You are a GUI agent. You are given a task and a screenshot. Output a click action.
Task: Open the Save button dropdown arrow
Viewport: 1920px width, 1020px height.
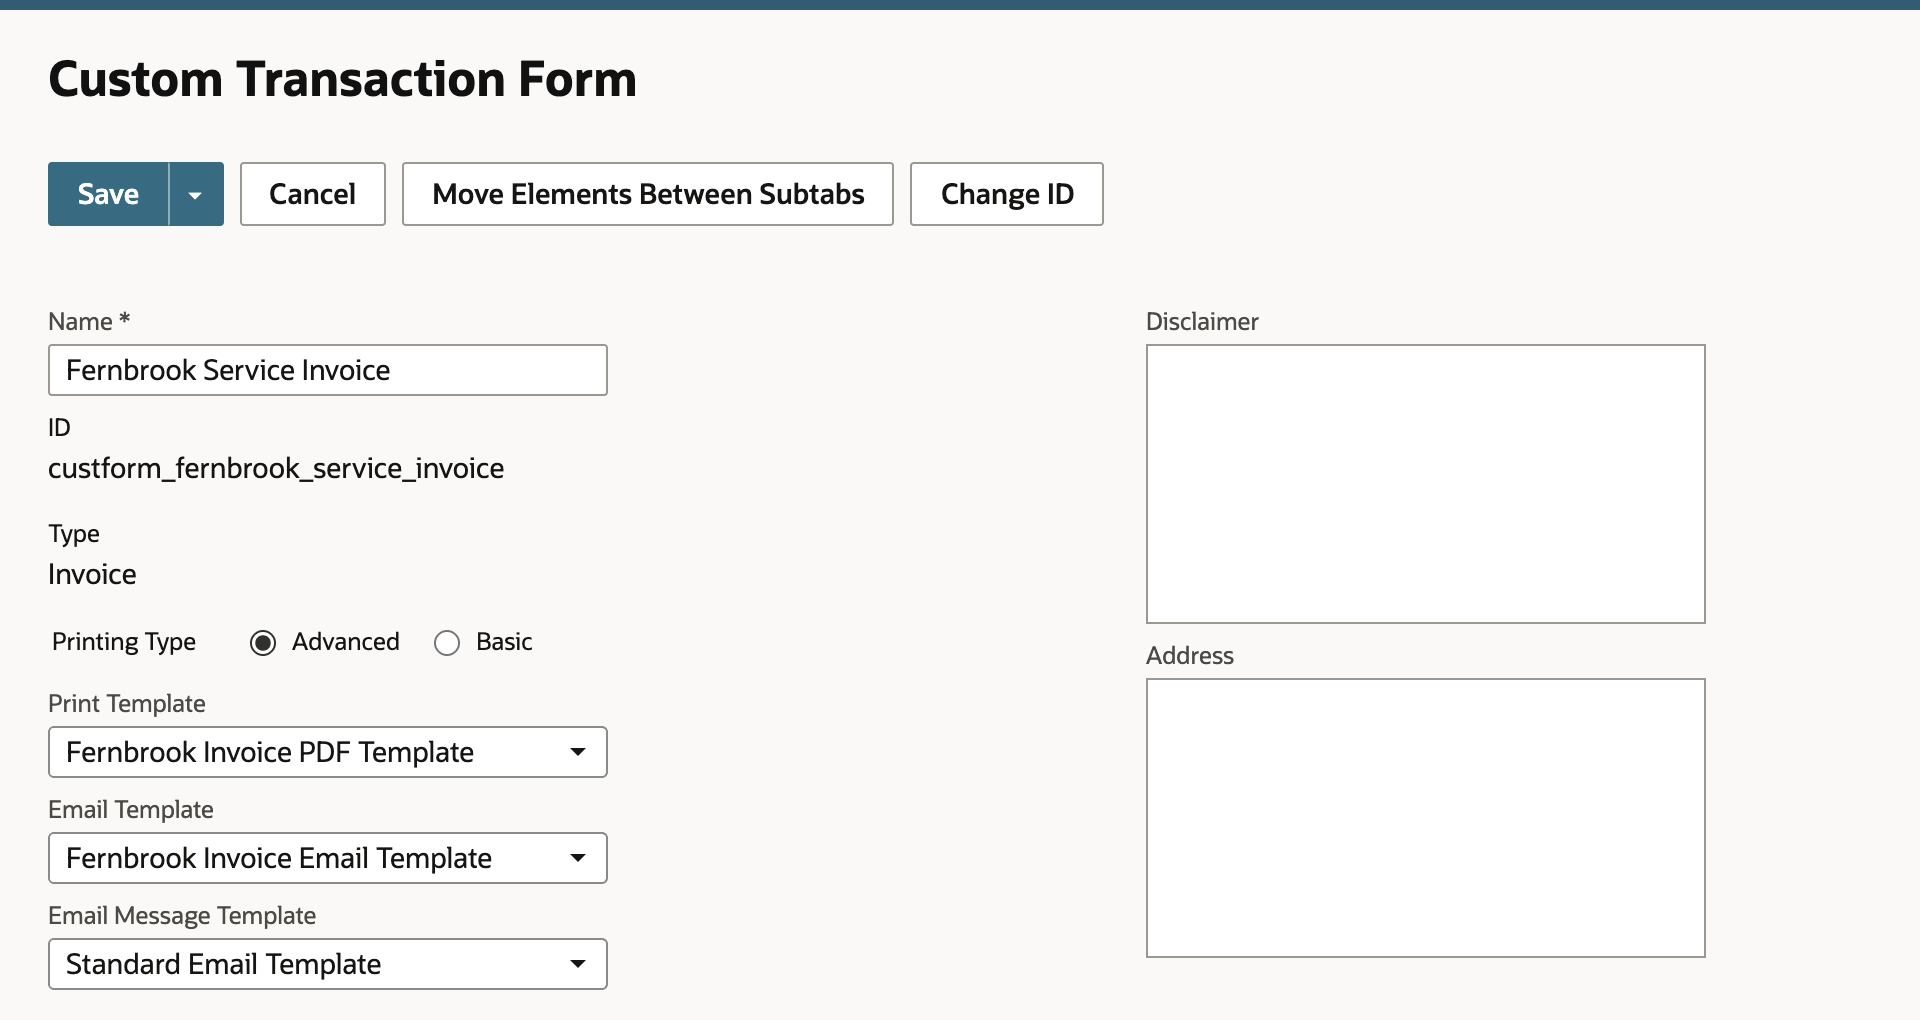[196, 194]
